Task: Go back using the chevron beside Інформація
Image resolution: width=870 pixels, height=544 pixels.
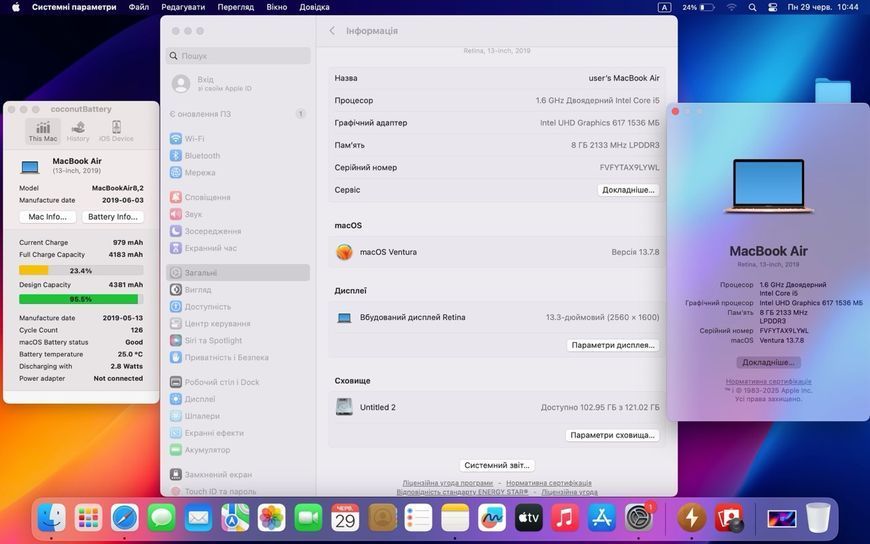Action: pos(332,31)
